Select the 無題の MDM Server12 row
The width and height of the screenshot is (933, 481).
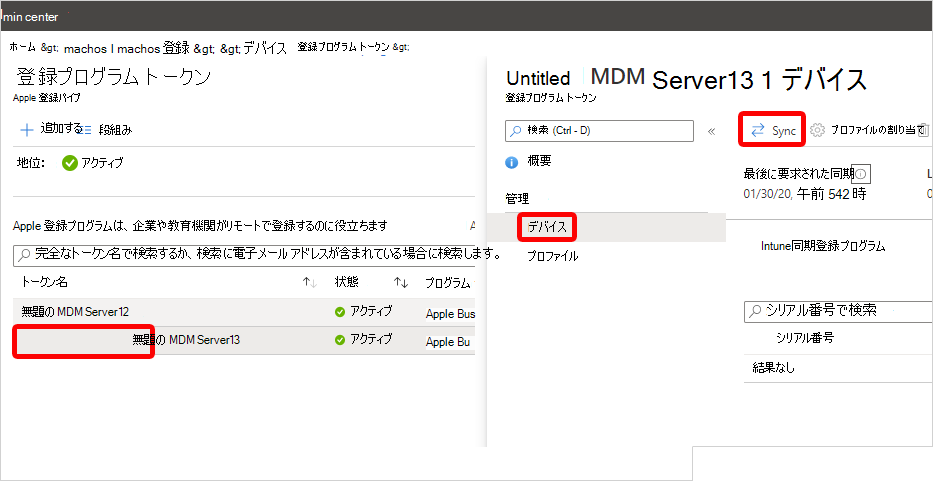244,312
